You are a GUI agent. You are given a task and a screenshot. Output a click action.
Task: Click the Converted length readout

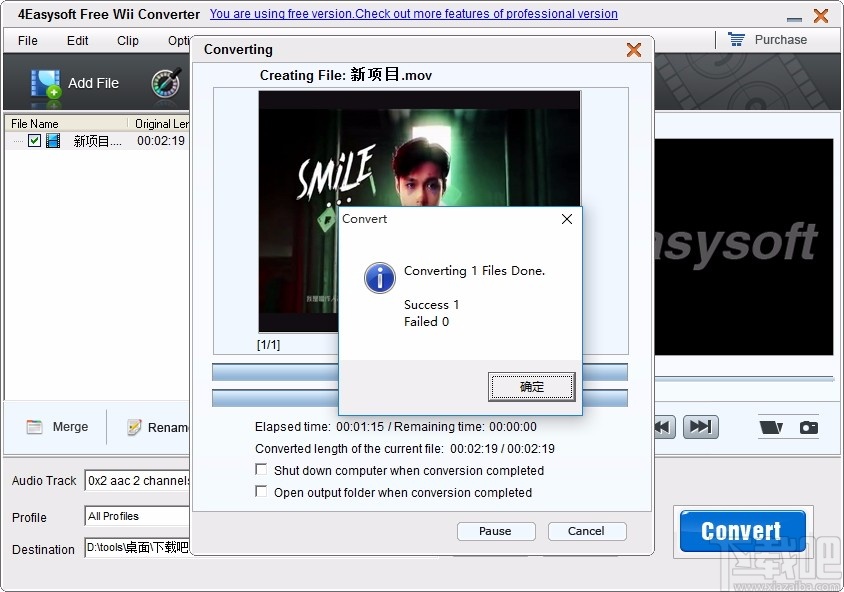[x=405, y=448]
